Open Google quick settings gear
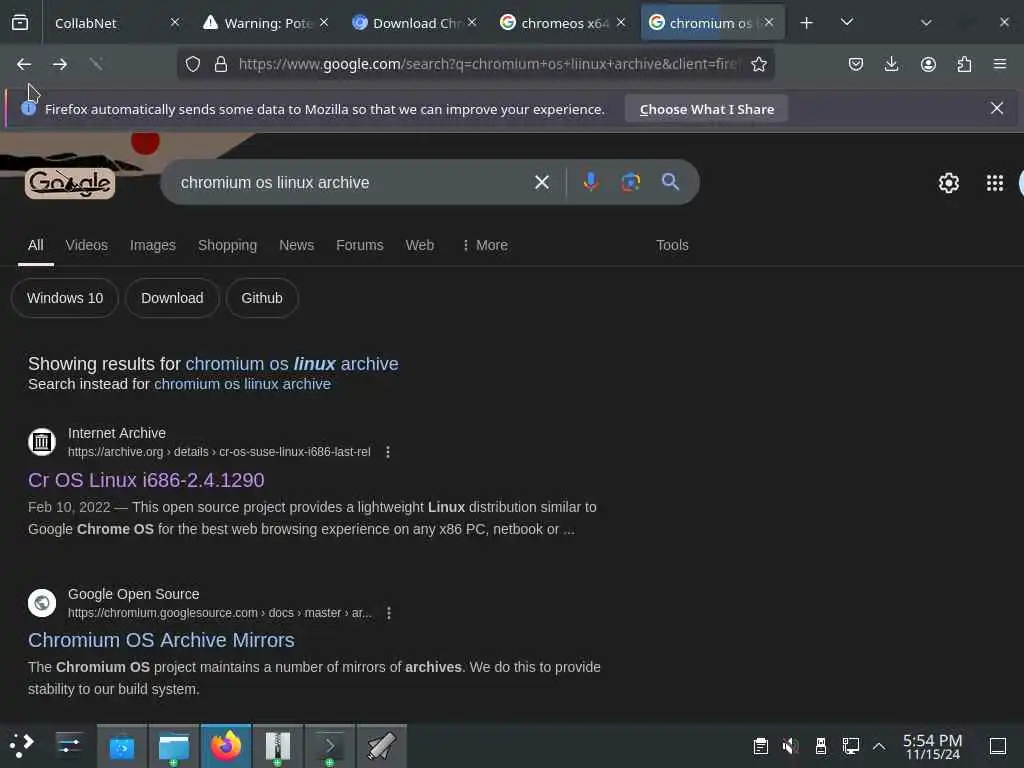This screenshot has width=1024, height=768. 948,183
